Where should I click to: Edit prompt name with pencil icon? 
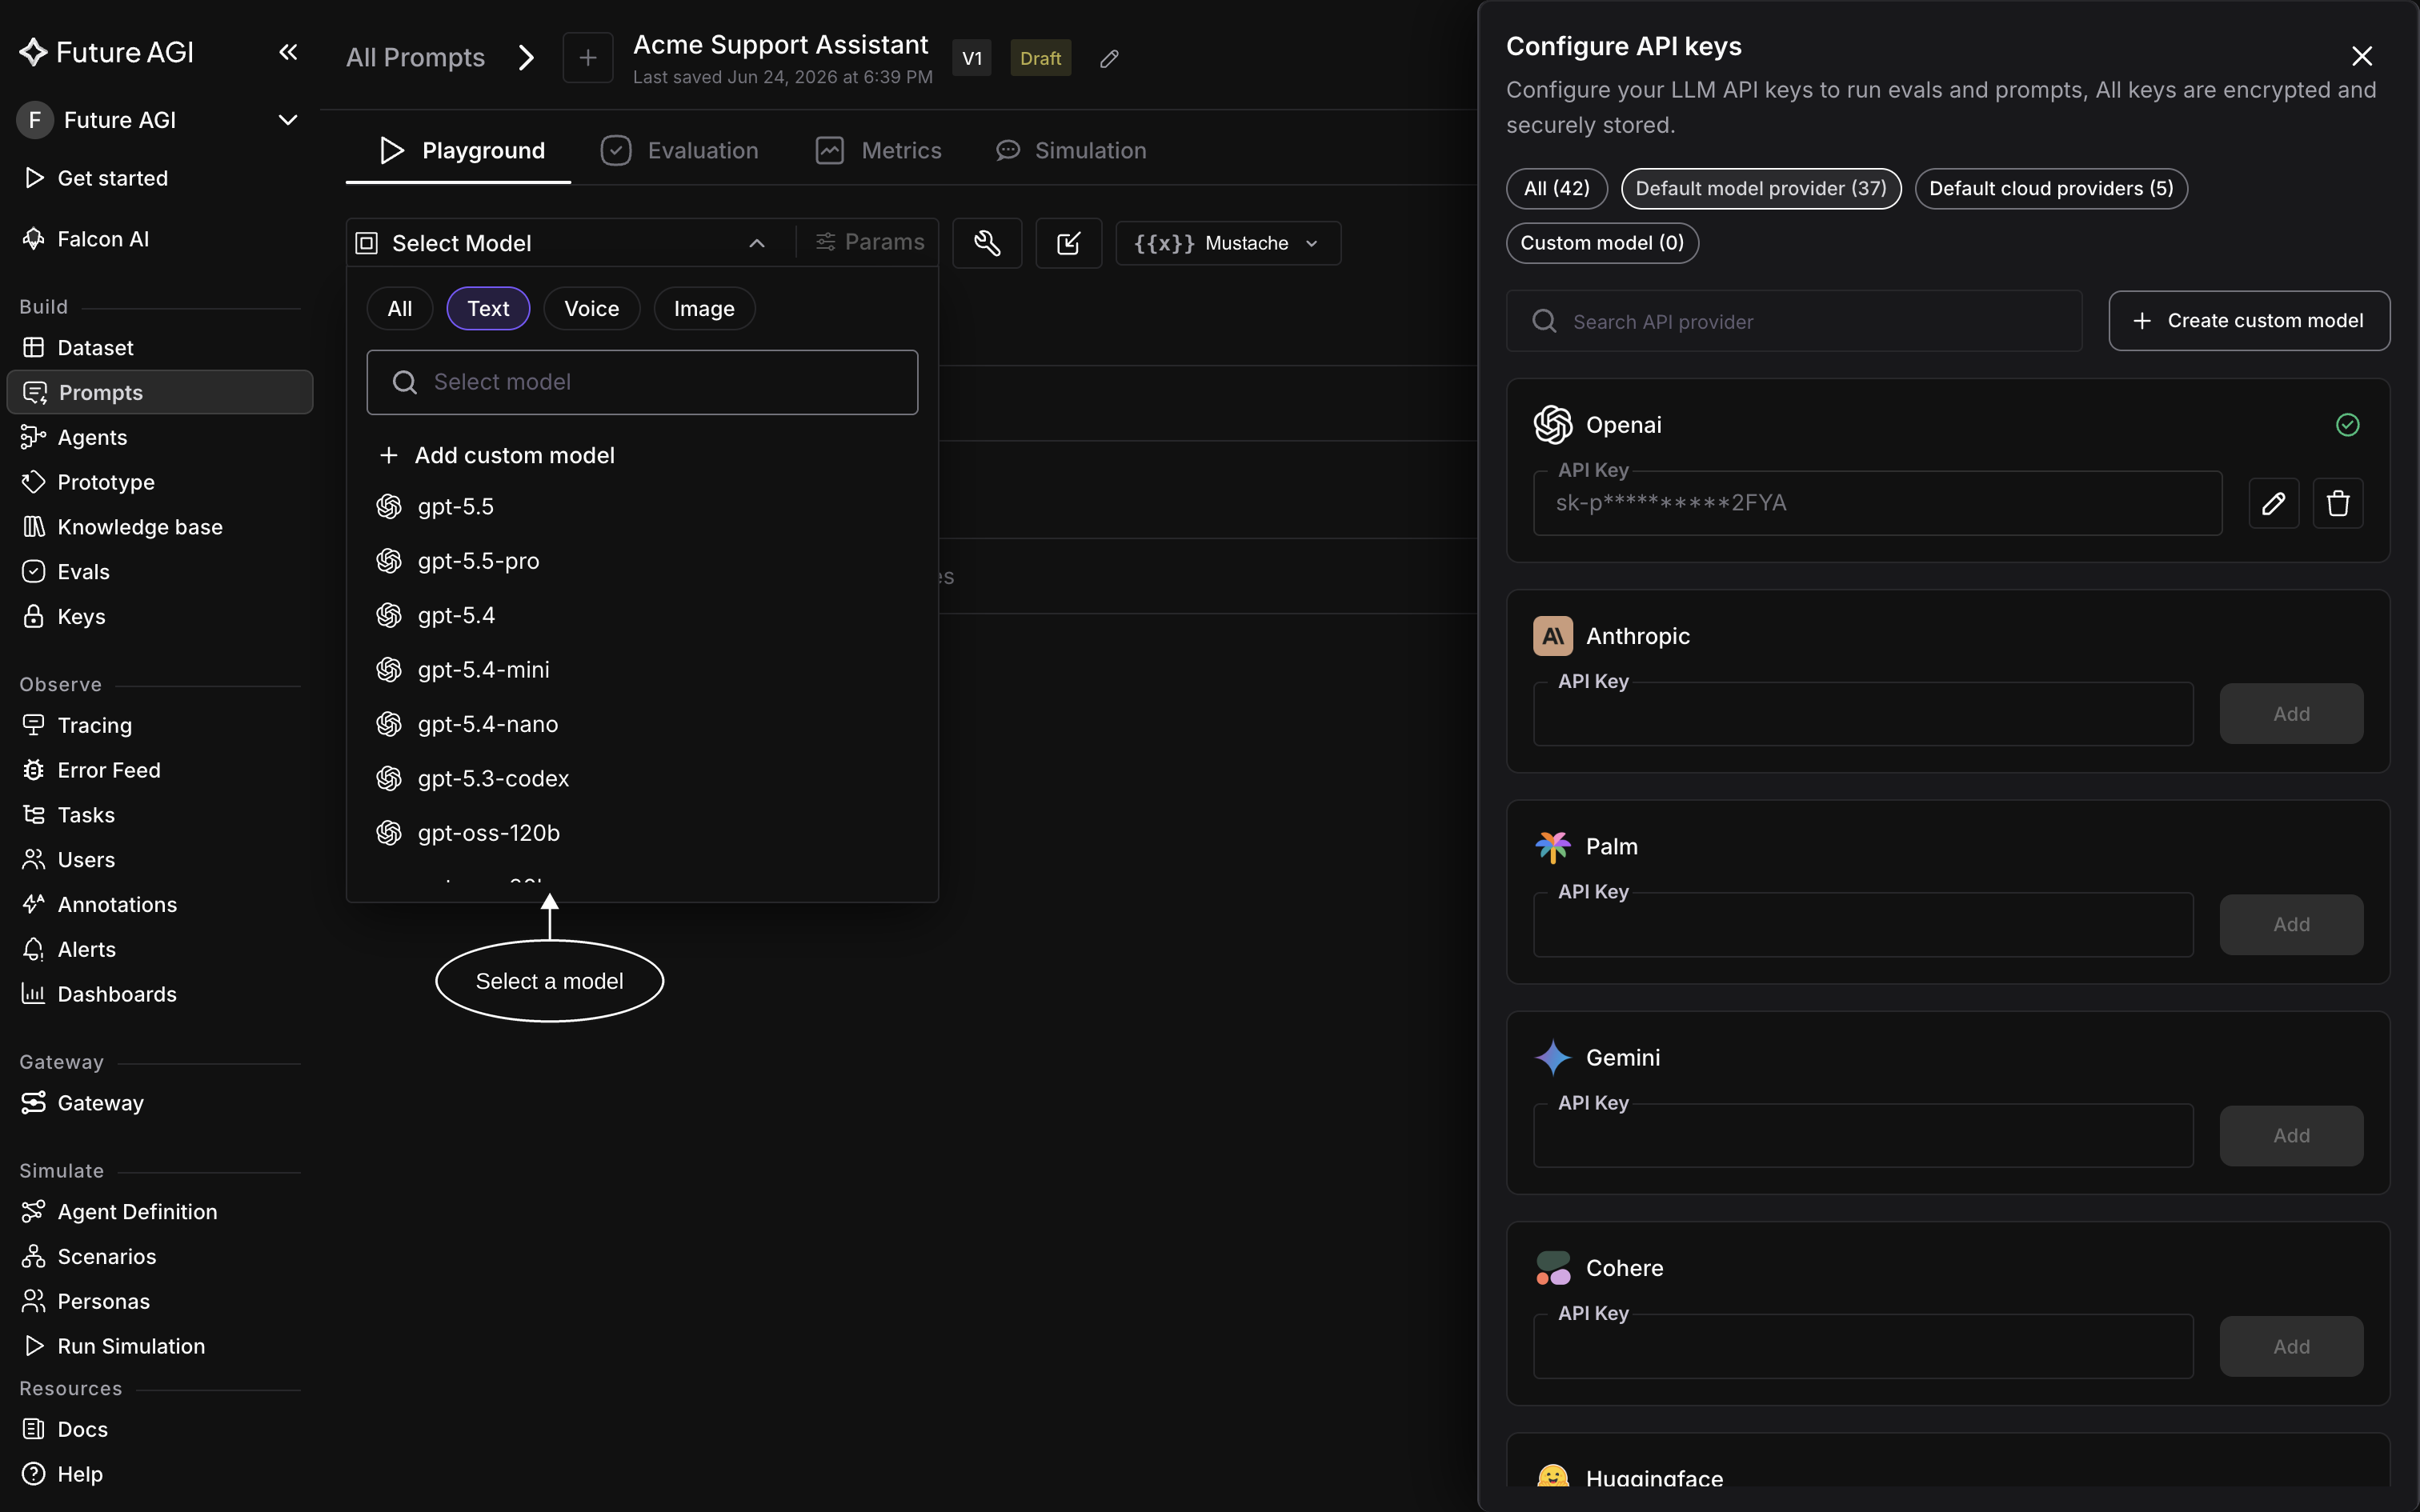(x=1109, y=59)
